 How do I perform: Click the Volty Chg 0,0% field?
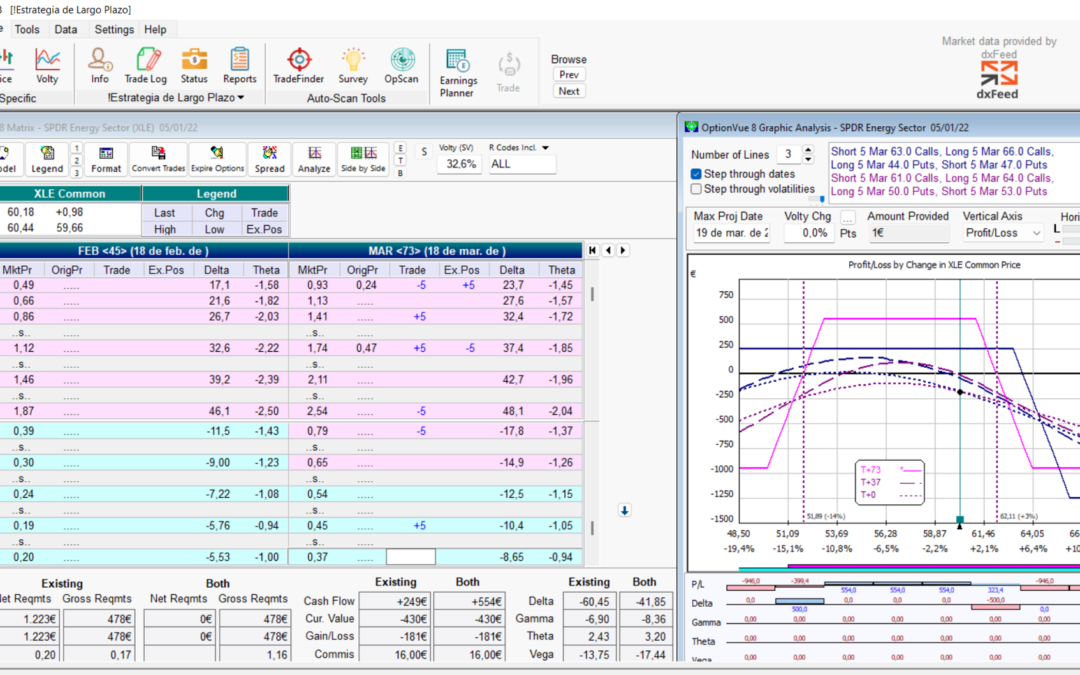click(x=809, y=233)
